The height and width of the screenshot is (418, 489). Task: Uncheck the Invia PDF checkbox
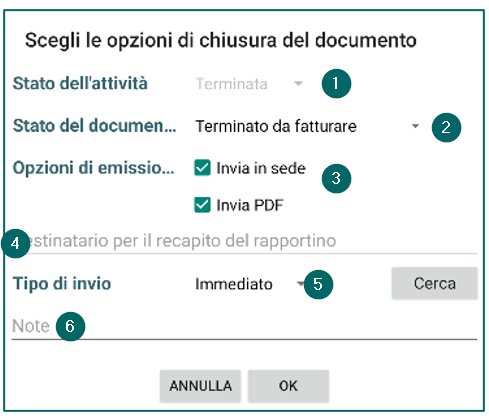click(202, 205)
